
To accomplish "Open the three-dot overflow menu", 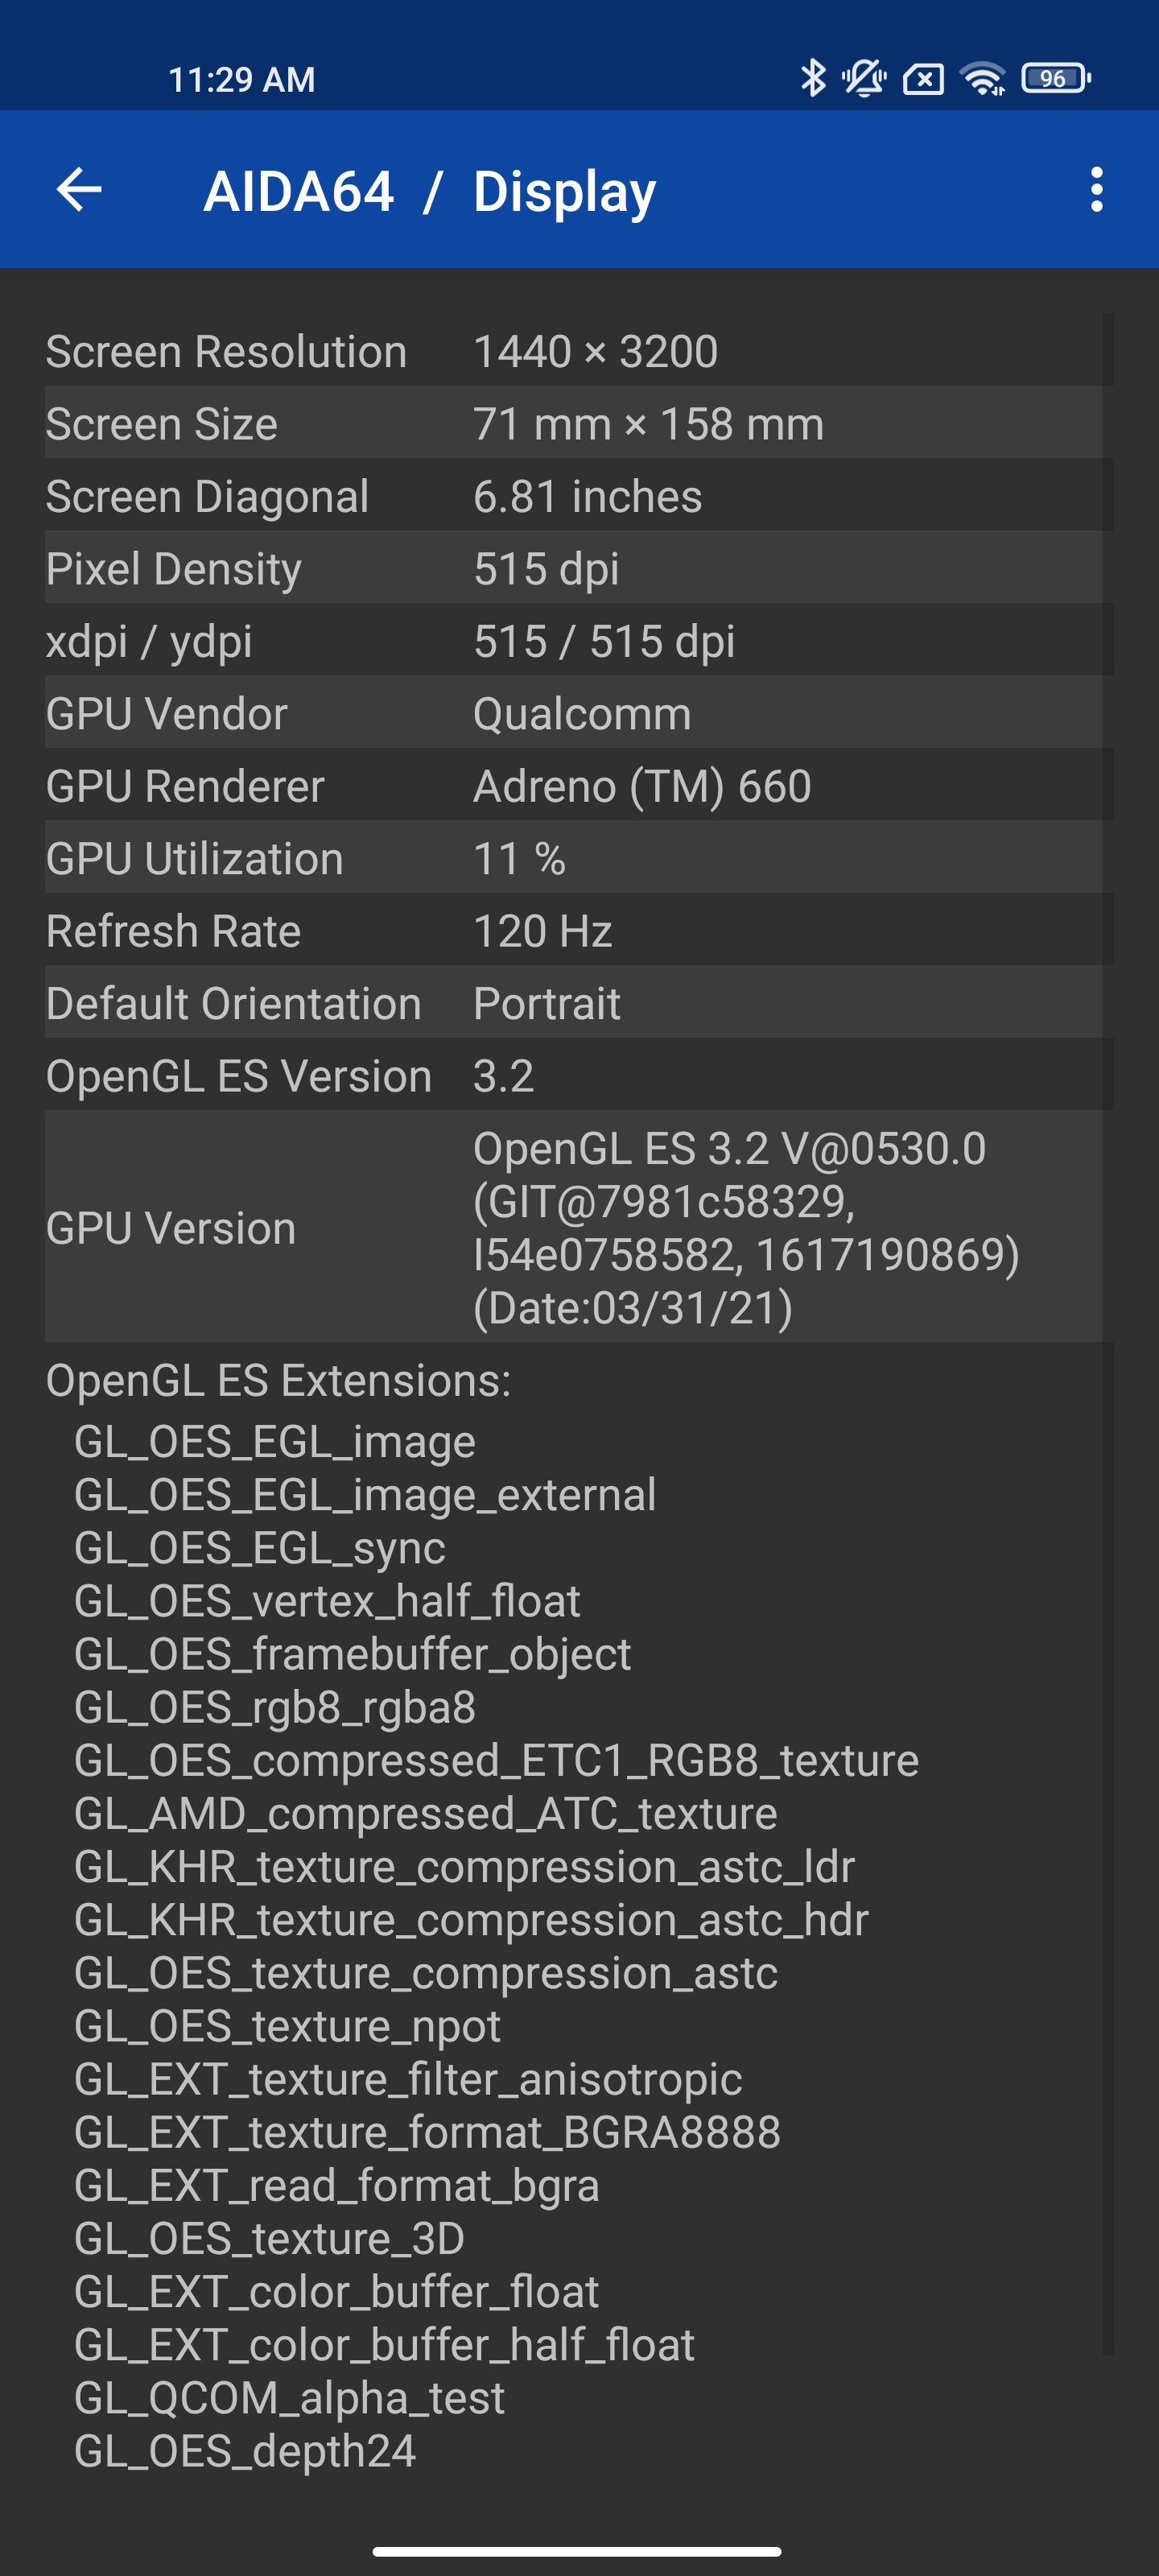I will tap(1096, 190).
